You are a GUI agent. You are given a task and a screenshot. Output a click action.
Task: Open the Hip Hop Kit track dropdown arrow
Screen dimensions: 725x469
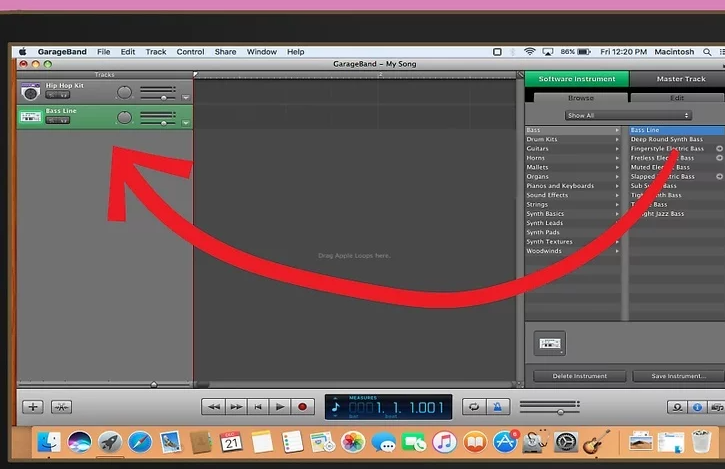point(186,98)
